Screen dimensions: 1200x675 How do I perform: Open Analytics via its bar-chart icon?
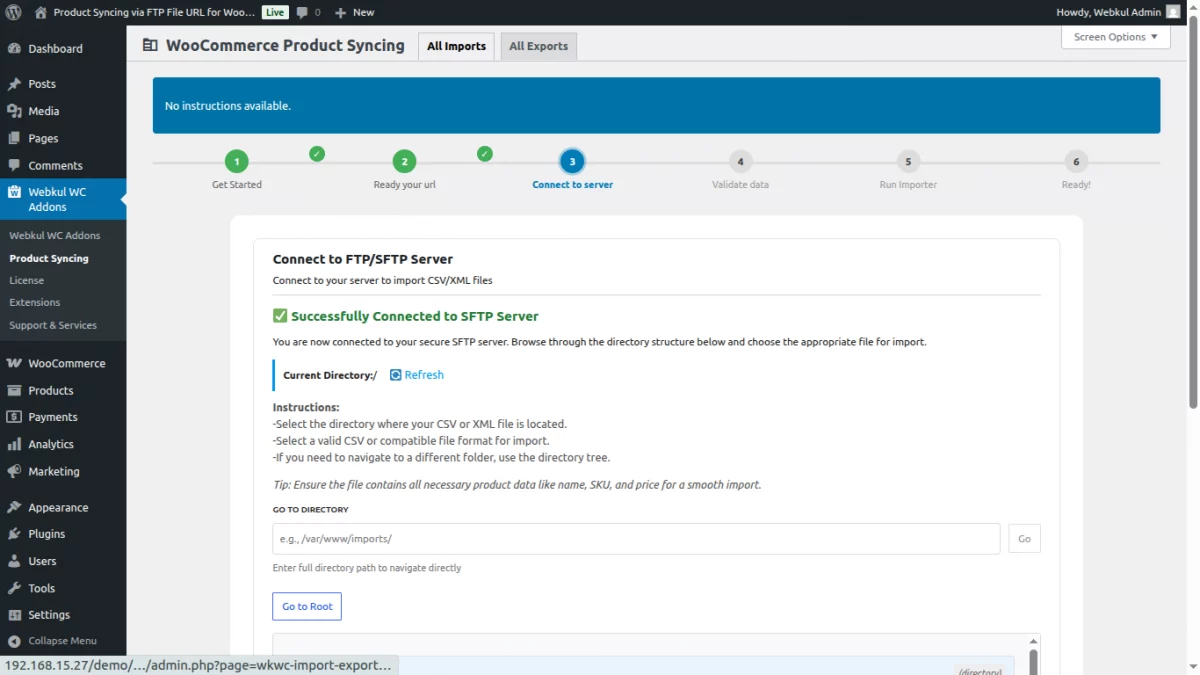click(x=14, y=444)
